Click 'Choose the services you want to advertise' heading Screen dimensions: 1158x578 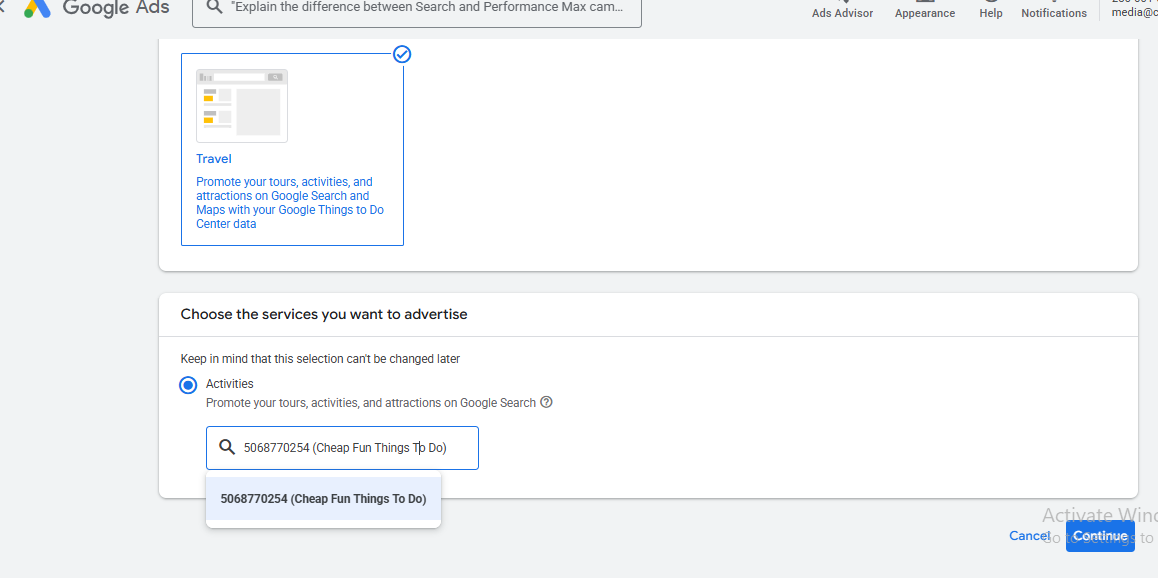(x=323, y=314)
